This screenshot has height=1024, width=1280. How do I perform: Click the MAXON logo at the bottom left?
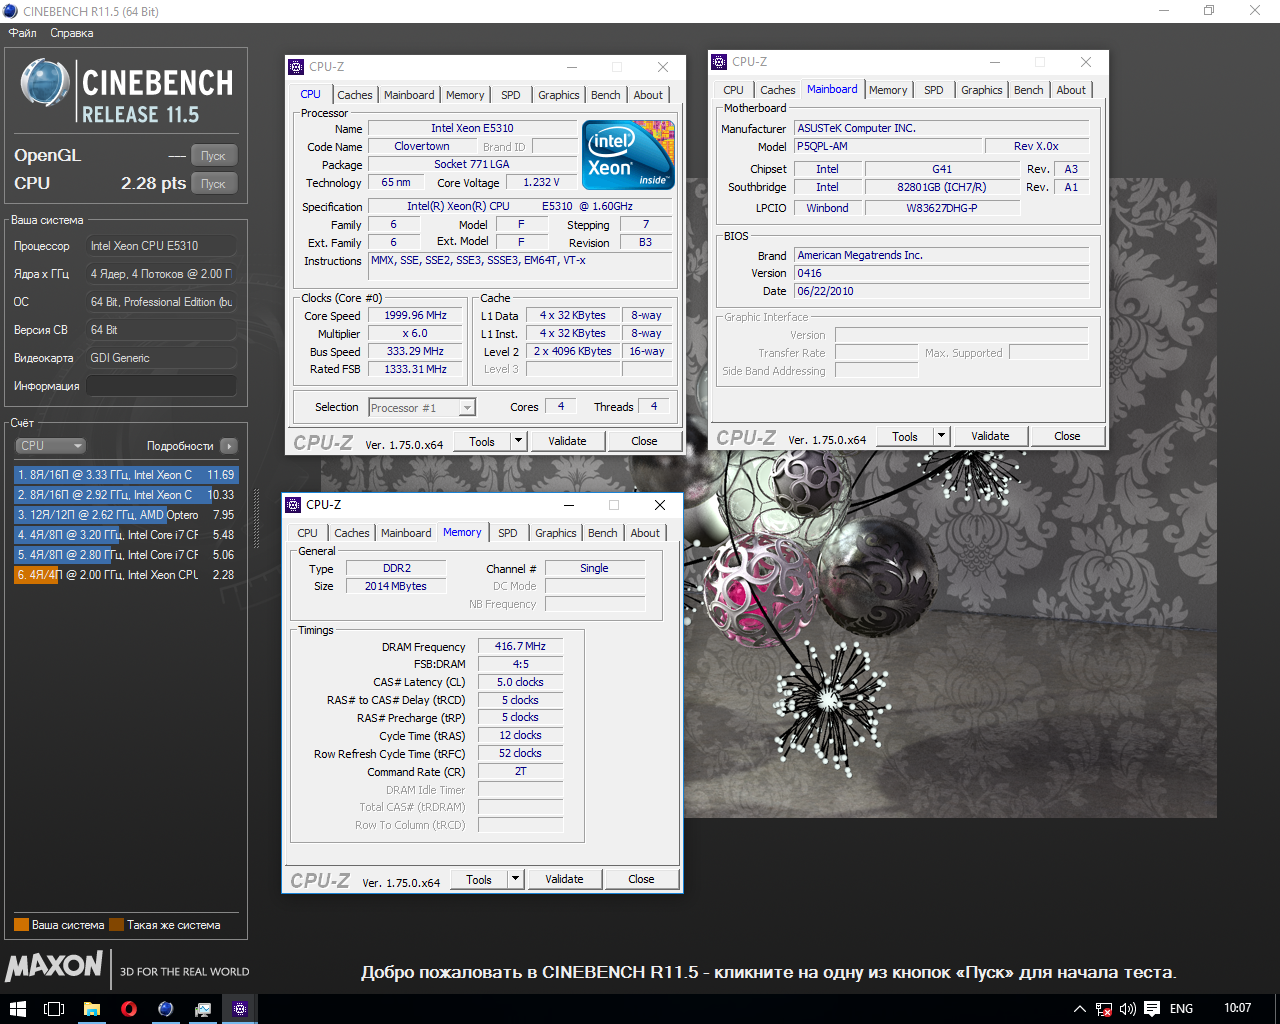tap(55, 966)
